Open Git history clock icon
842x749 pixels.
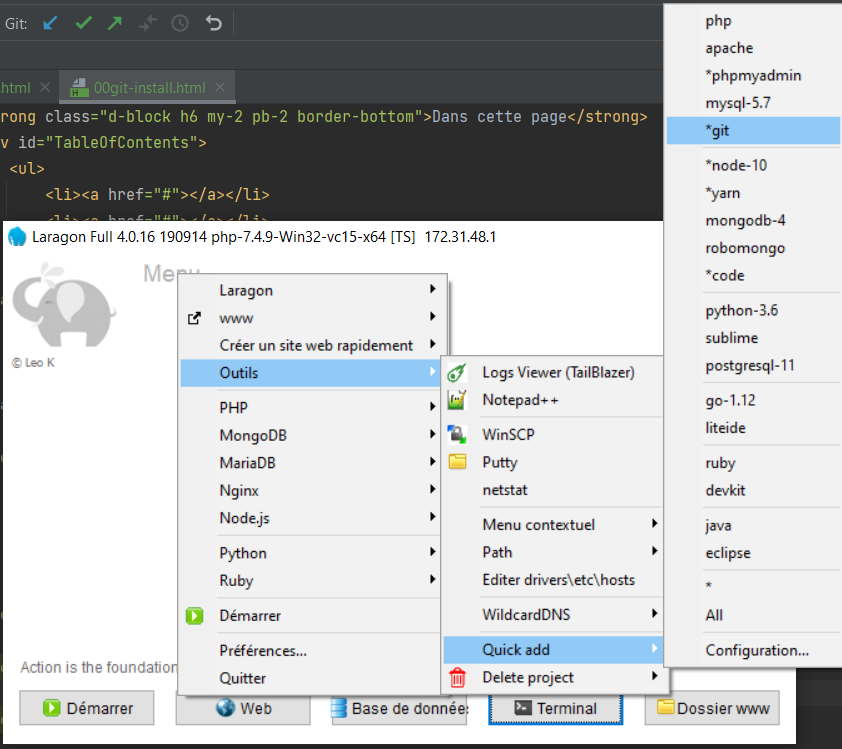(x=180, y=23)
